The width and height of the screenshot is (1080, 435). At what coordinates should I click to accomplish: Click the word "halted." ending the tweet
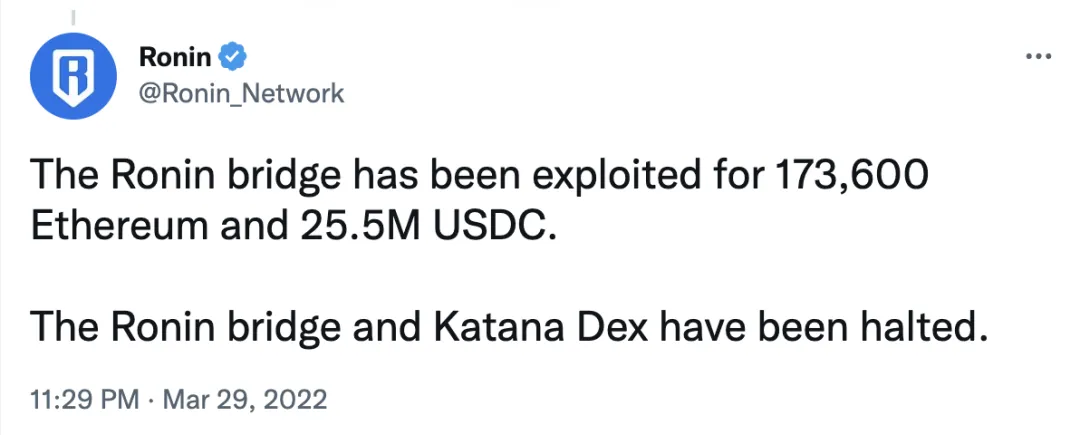(919, 327)
